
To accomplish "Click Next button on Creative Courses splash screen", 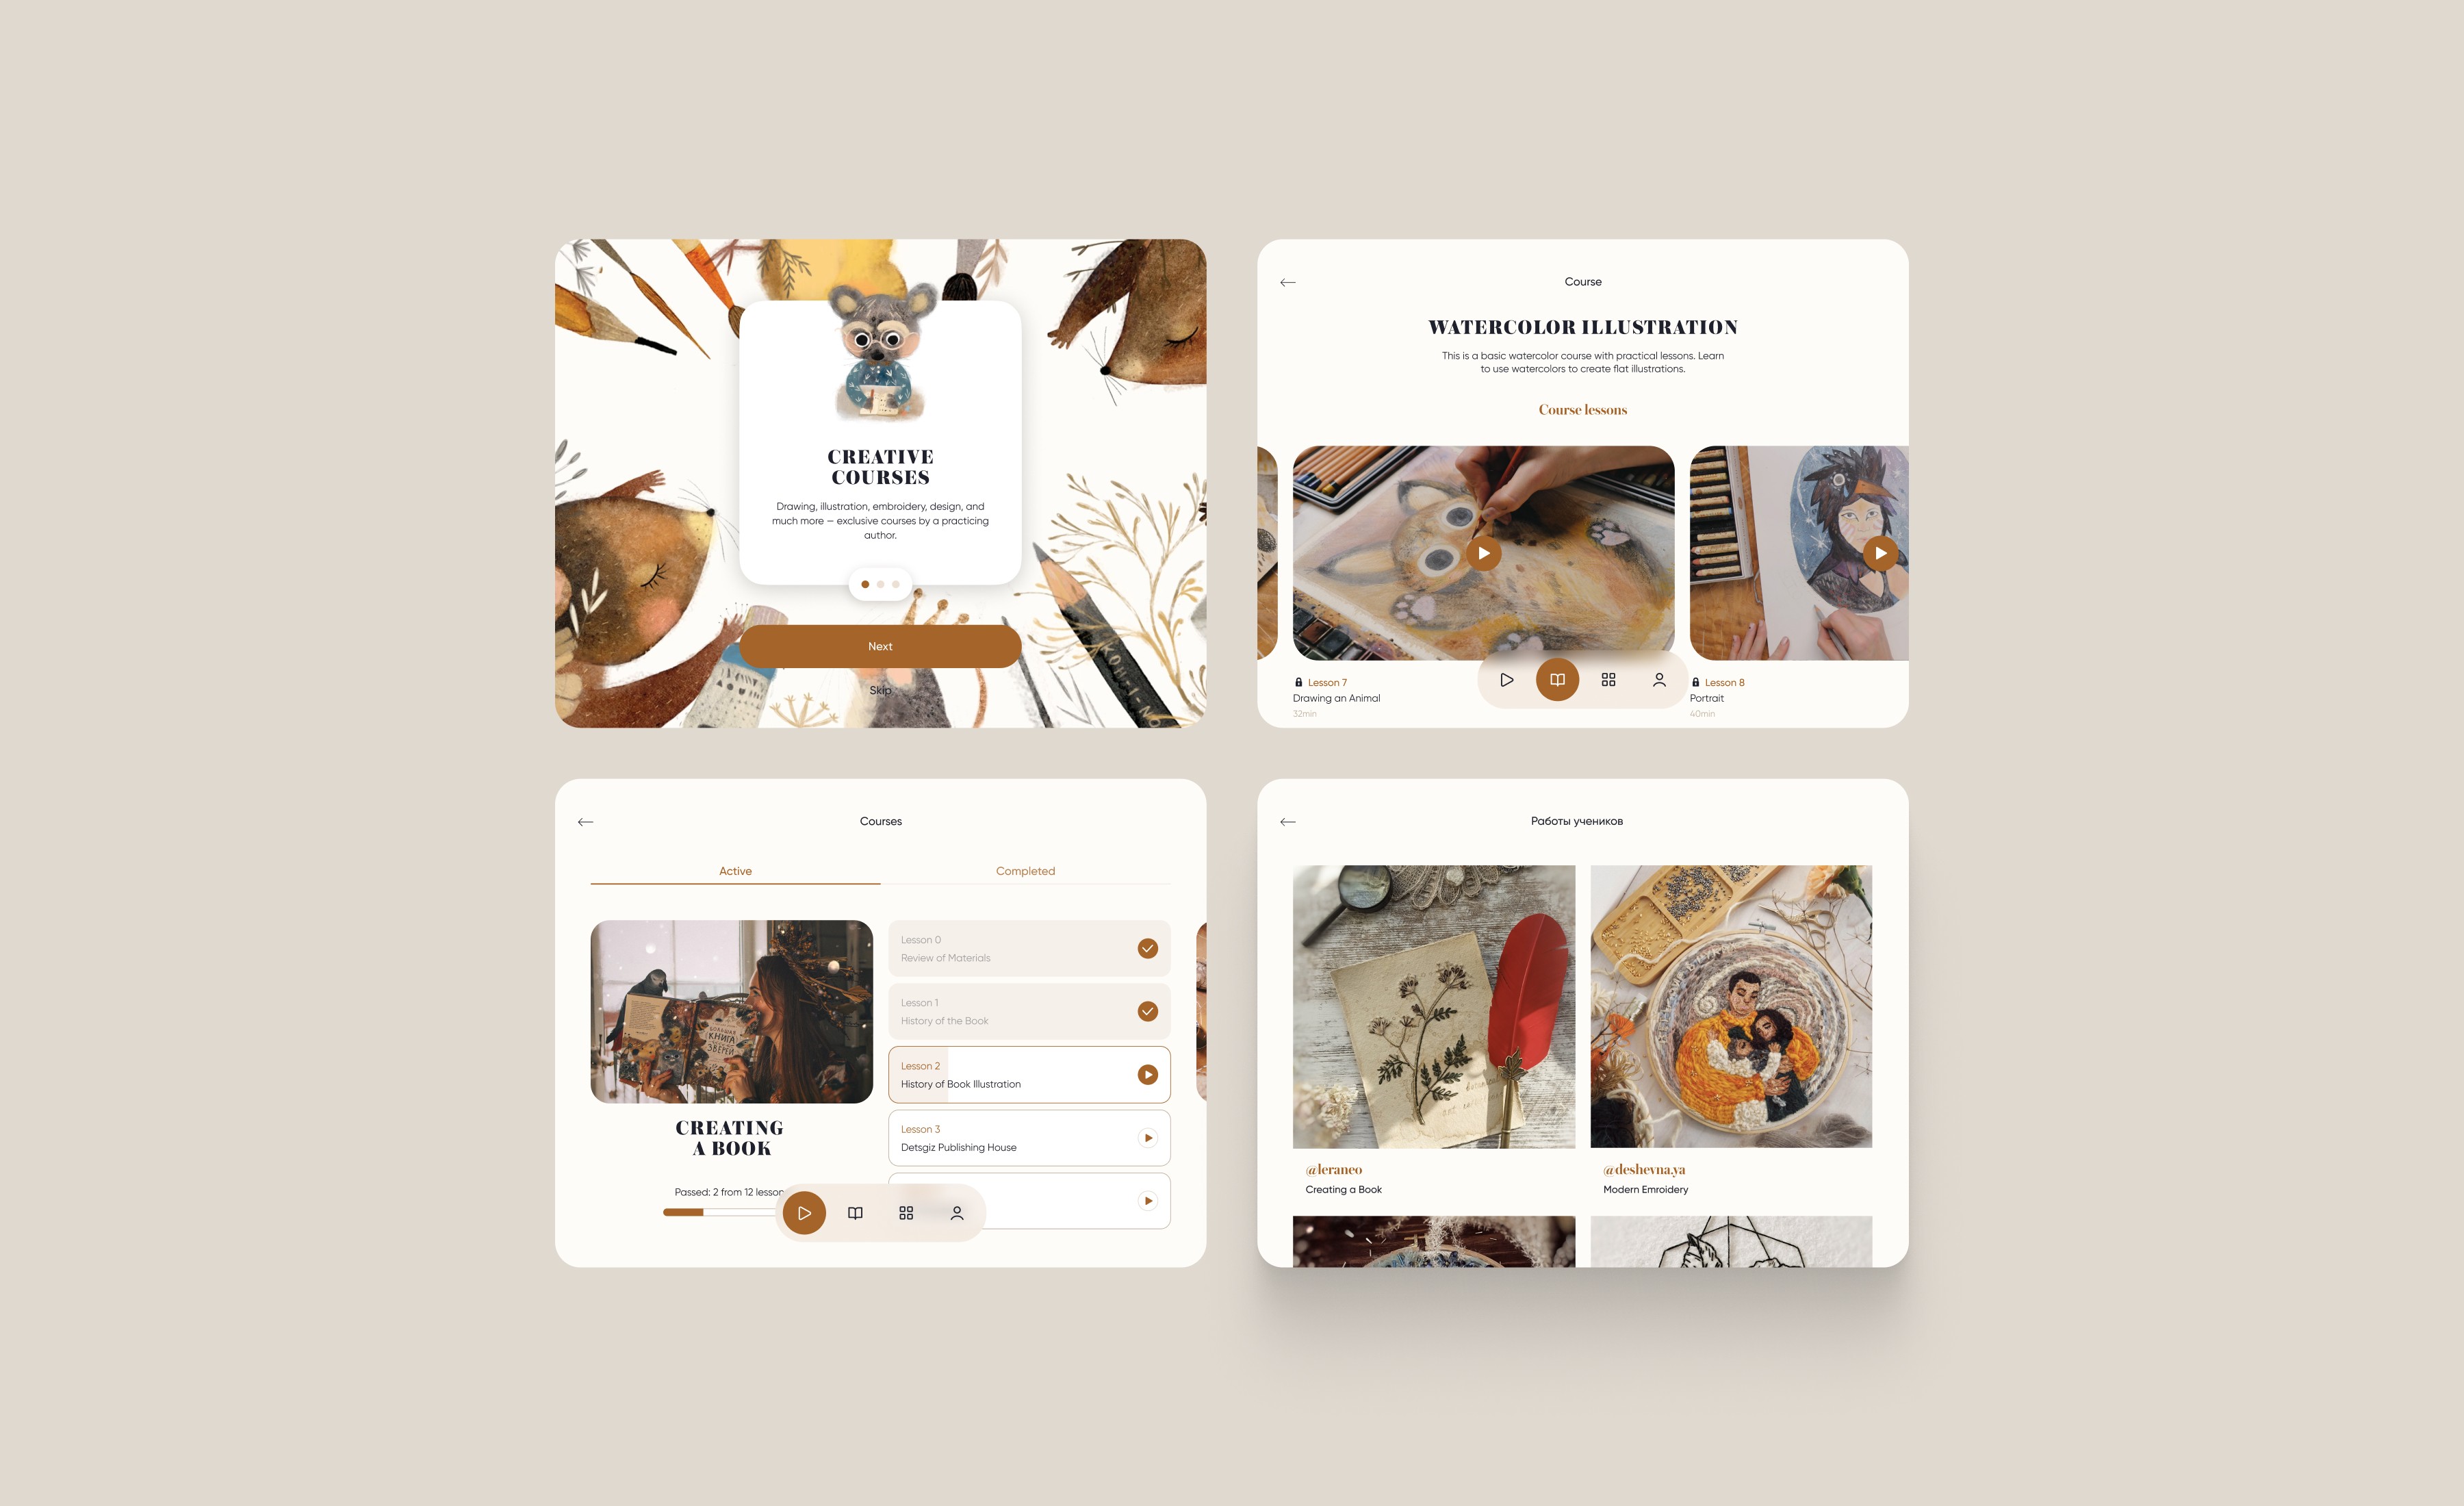I will (x=880, y=646).
